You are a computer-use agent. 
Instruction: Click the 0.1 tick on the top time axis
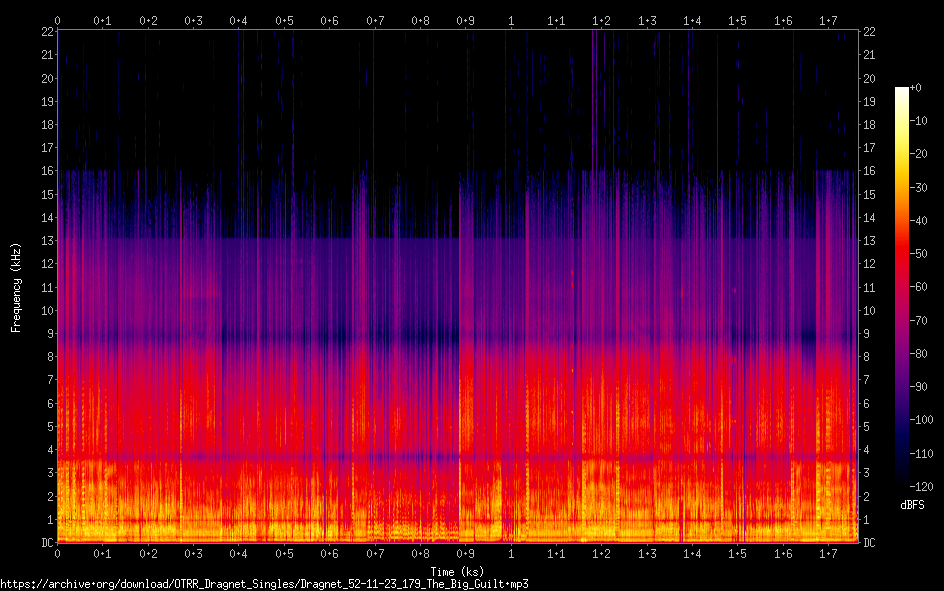(x=103, y=20)
